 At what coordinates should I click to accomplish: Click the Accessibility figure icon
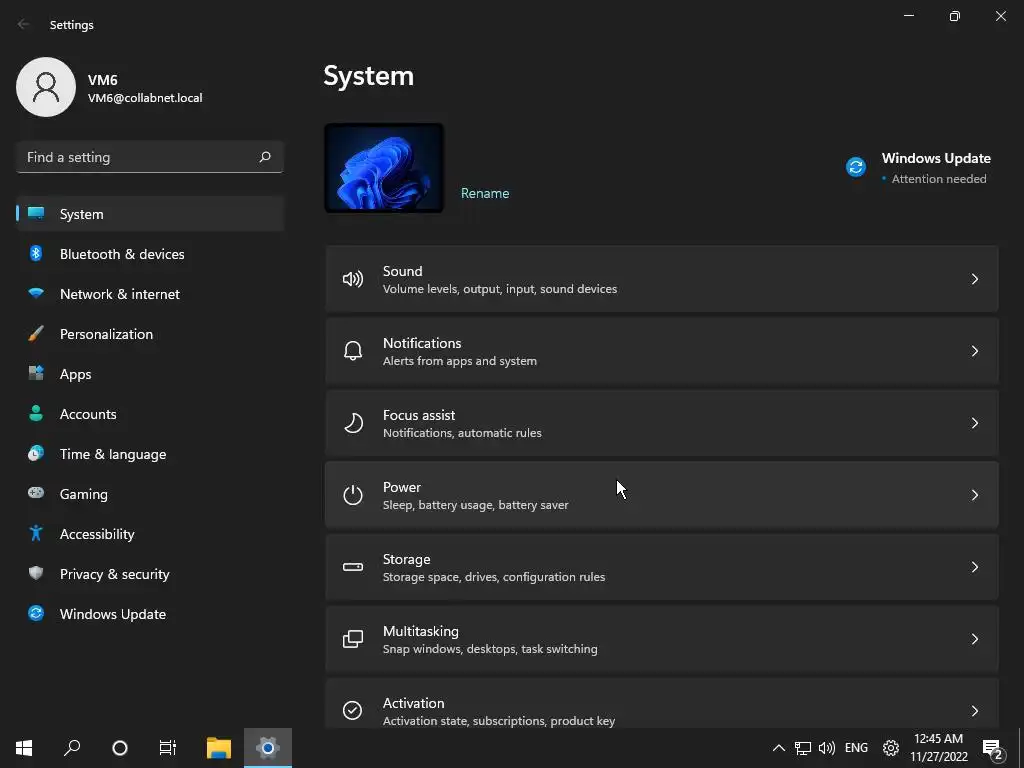click(x=36, y=534)
